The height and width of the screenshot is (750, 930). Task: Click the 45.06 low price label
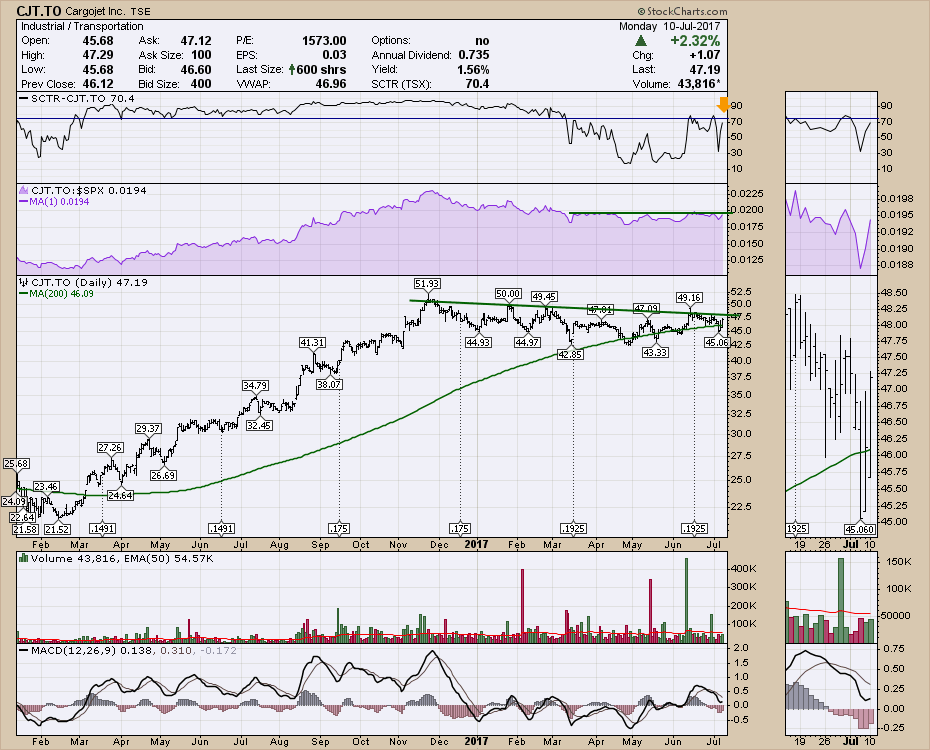click(x=716, y=342)
